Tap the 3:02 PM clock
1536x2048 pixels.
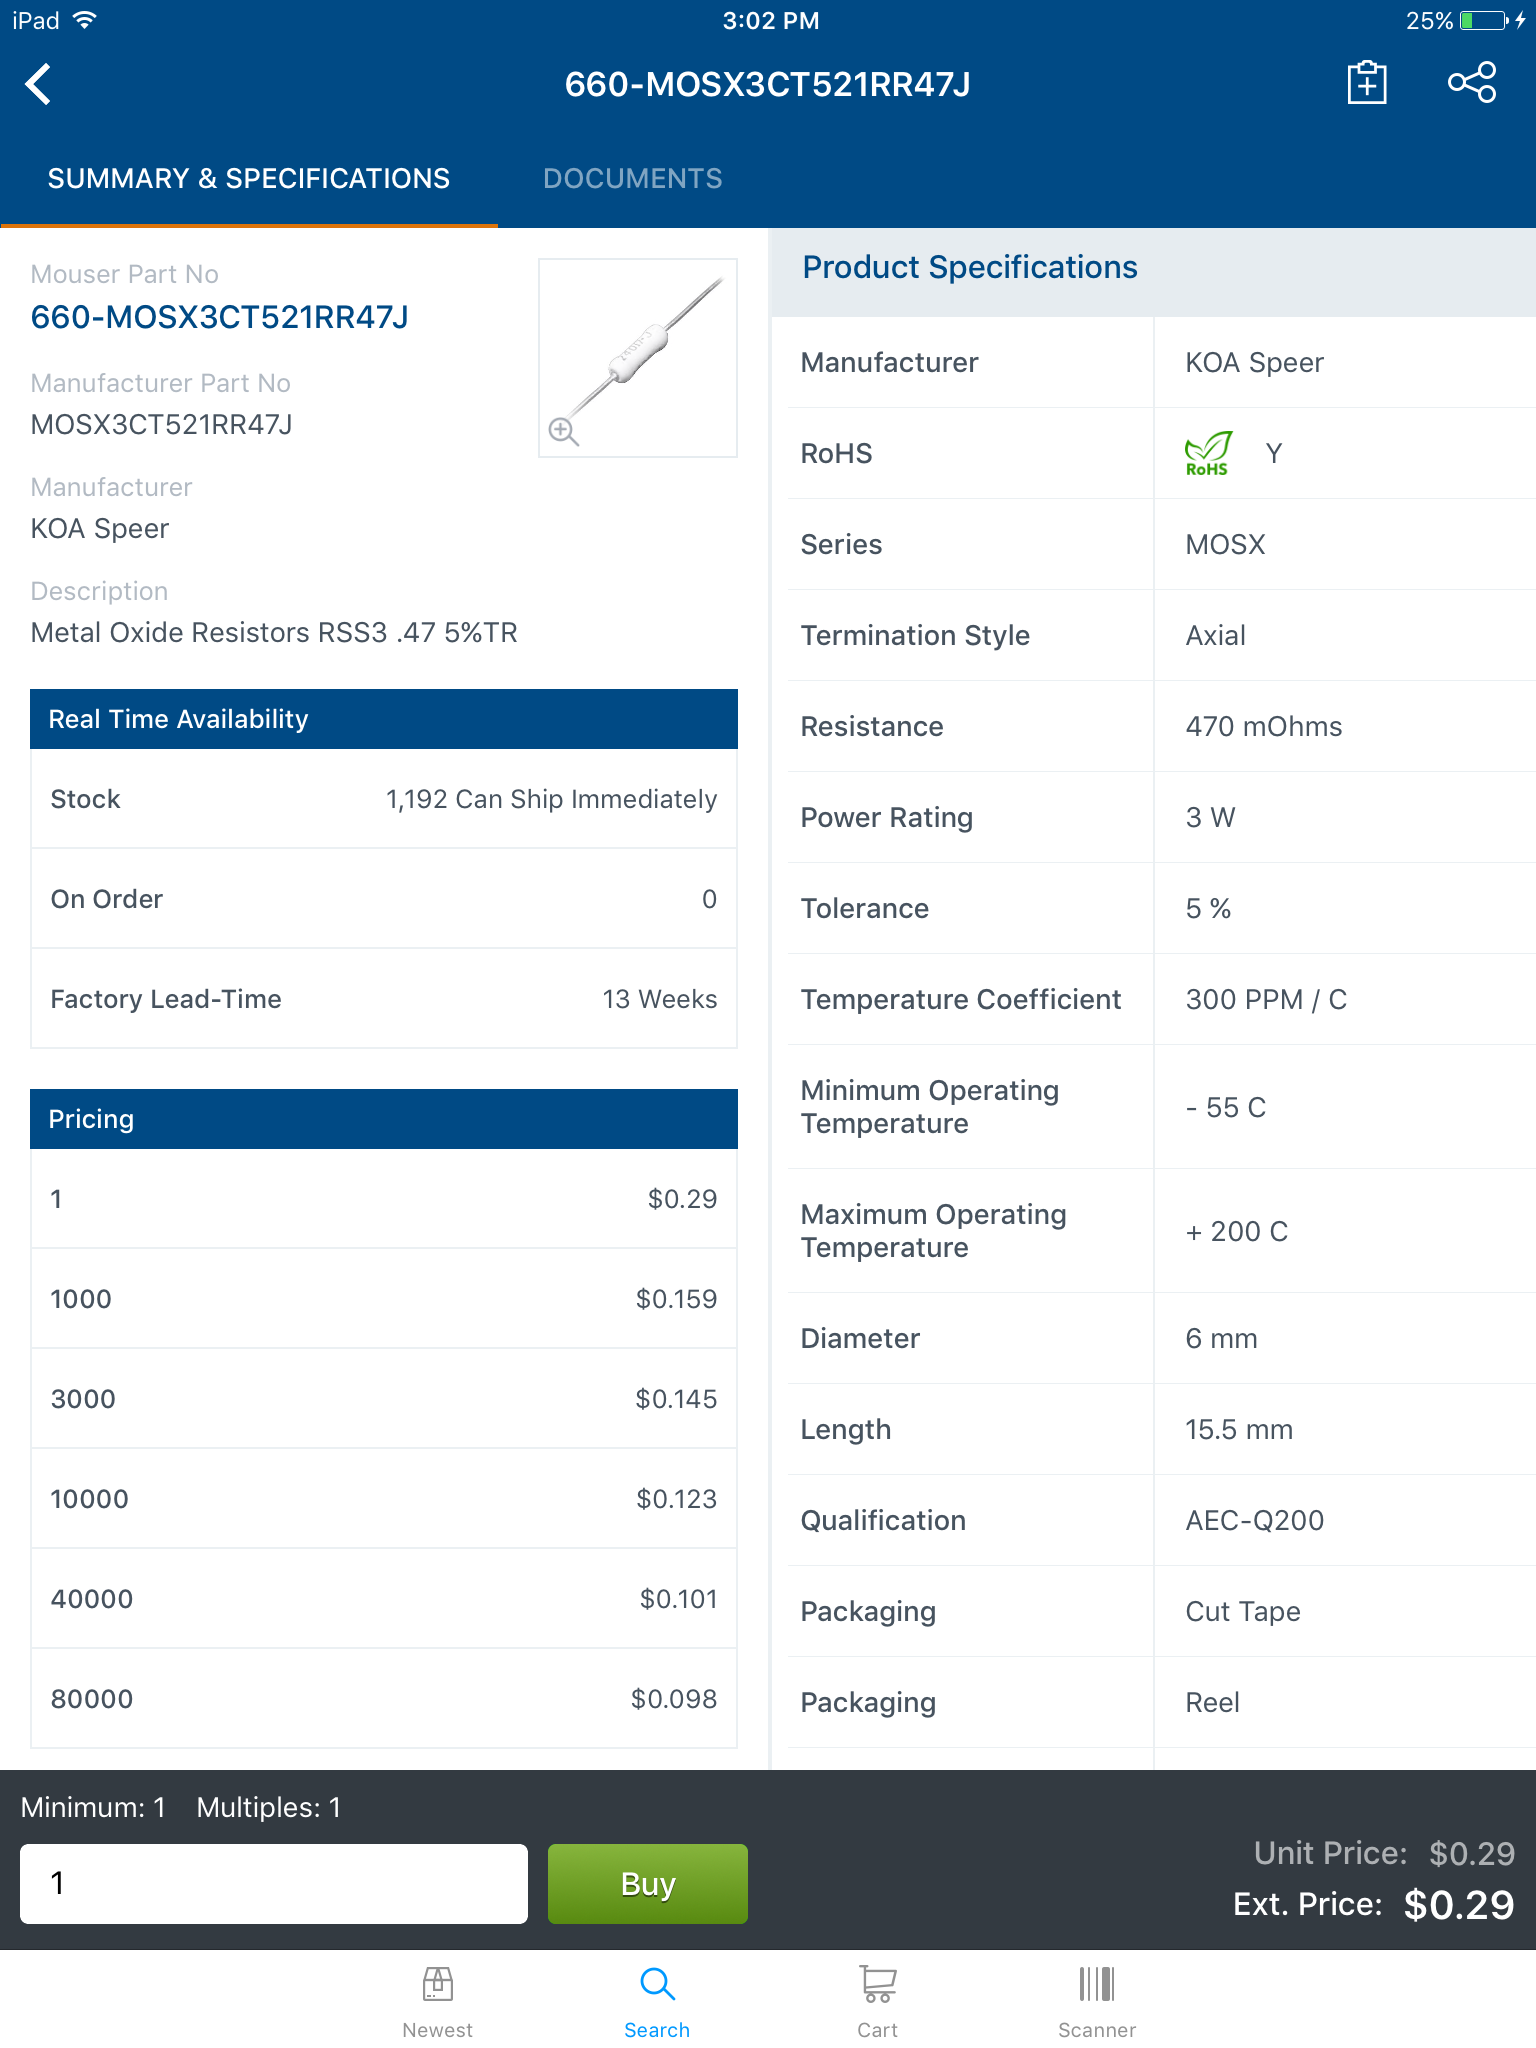(770, 20)
